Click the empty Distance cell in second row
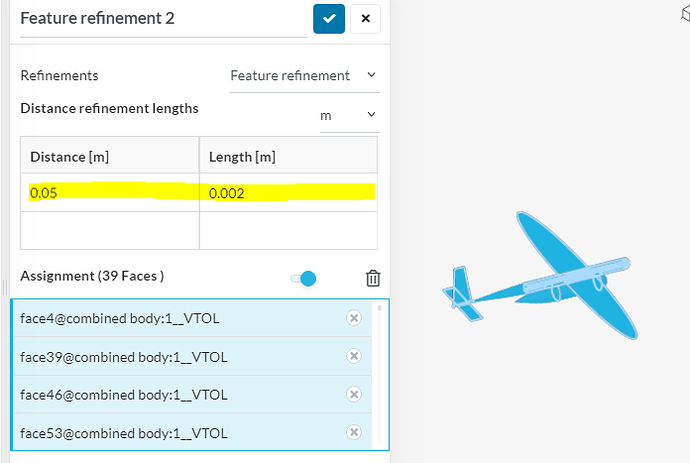This screenshot has width=690, height=463. pyautogui.click(x=110, y=231)
